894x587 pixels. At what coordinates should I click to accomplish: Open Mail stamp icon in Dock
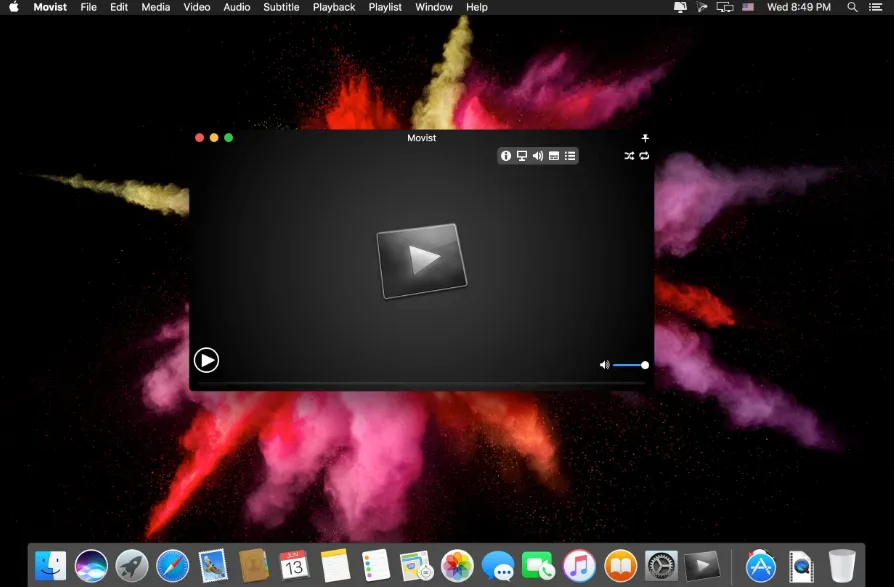pyautogui.click(x=213, y=565)
